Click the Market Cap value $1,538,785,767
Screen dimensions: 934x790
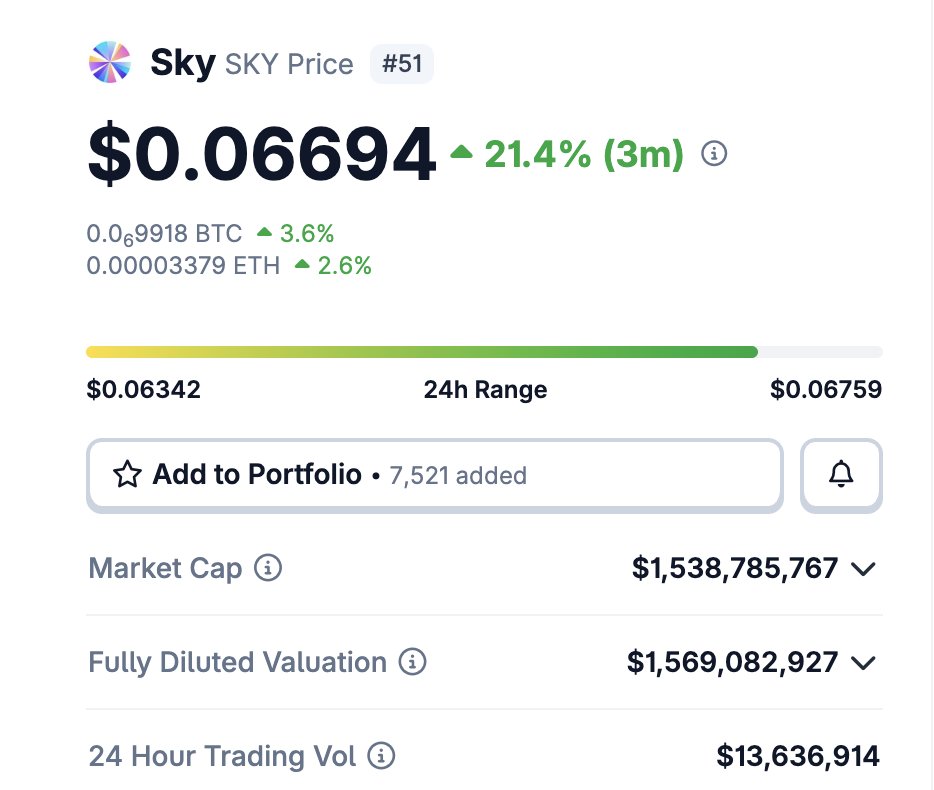(x=735, y=569)
